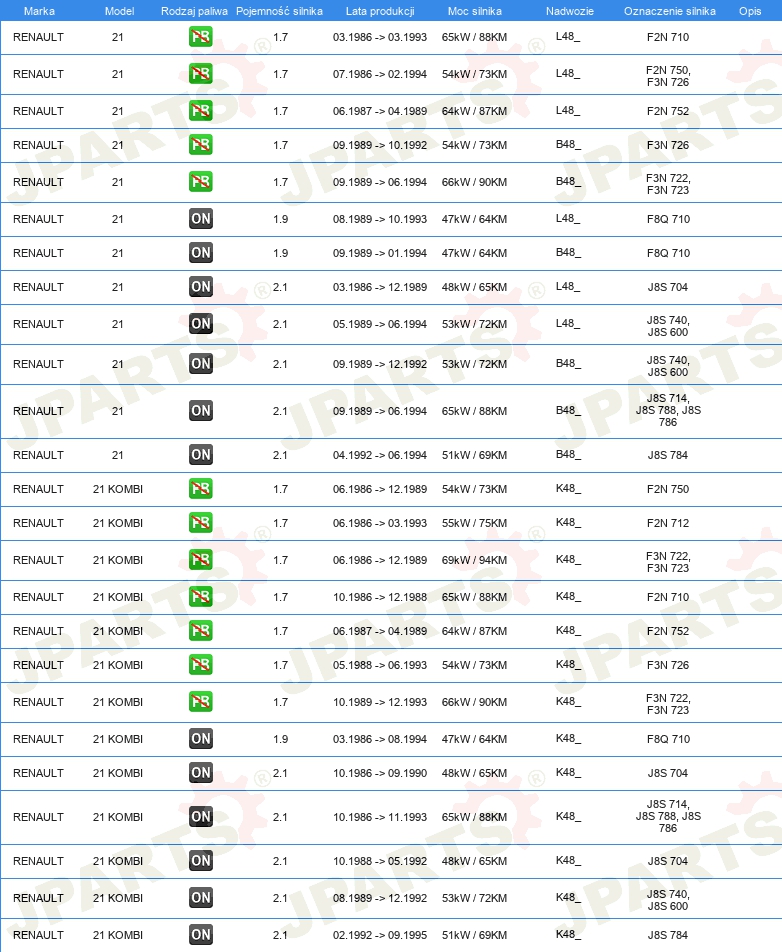Select petrol icon in the 66kW B48_ row

click(x=200, y=182)
